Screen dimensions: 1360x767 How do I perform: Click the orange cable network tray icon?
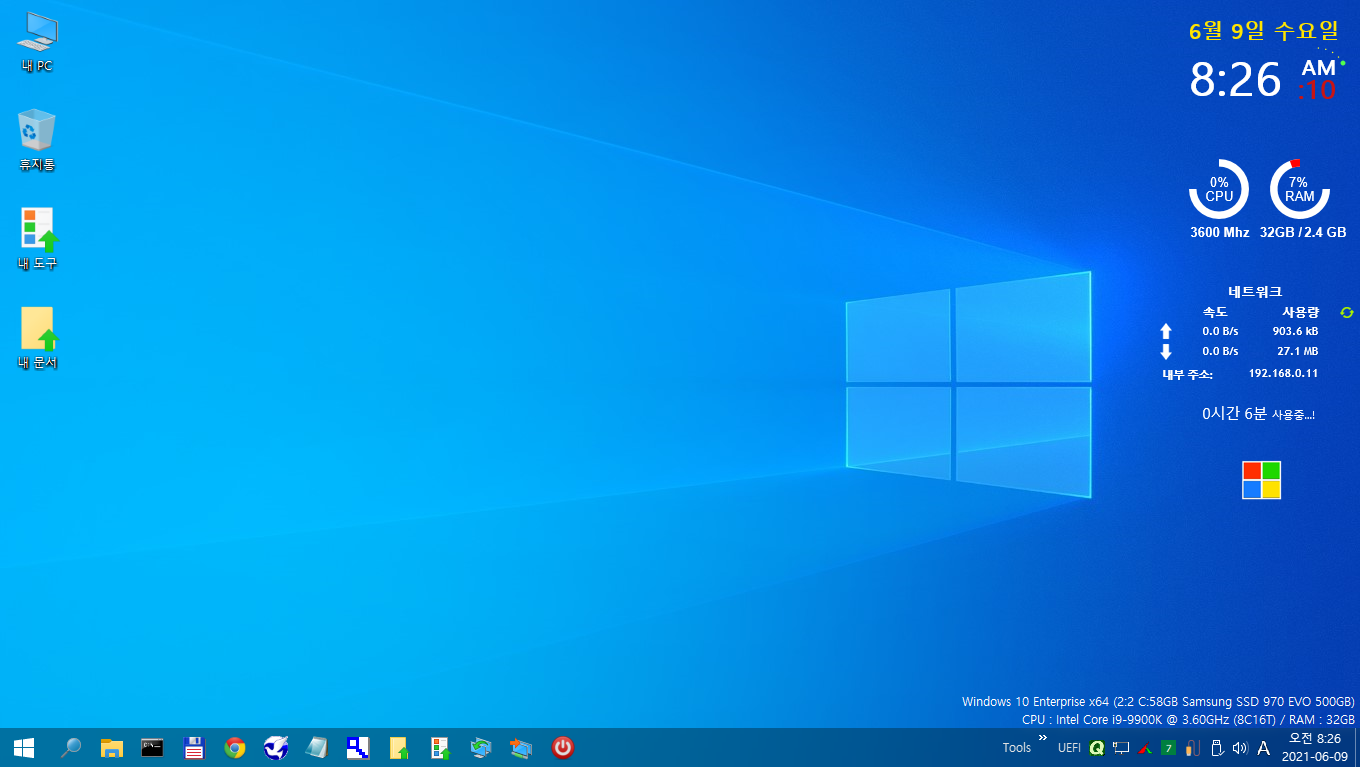tap(1192, 747)
